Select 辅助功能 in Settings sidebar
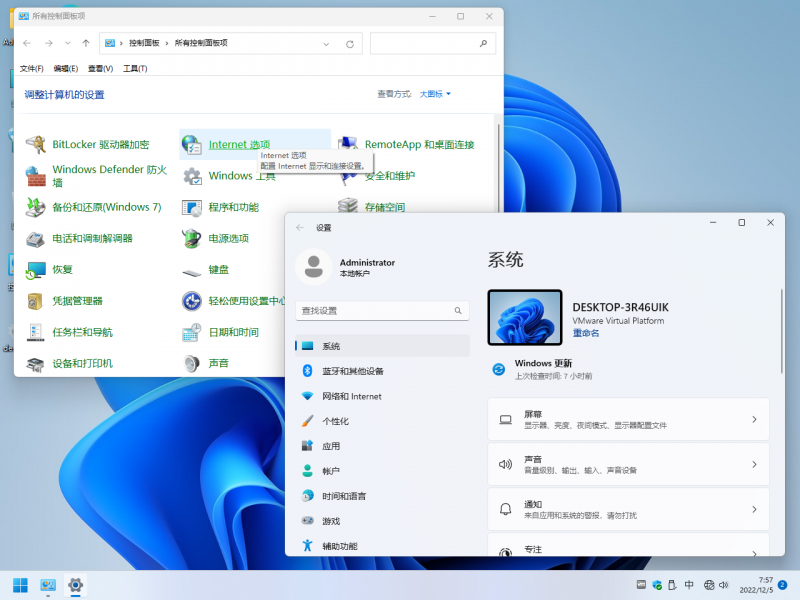Screen dimensions: 800x600 (x=382, y=546)
